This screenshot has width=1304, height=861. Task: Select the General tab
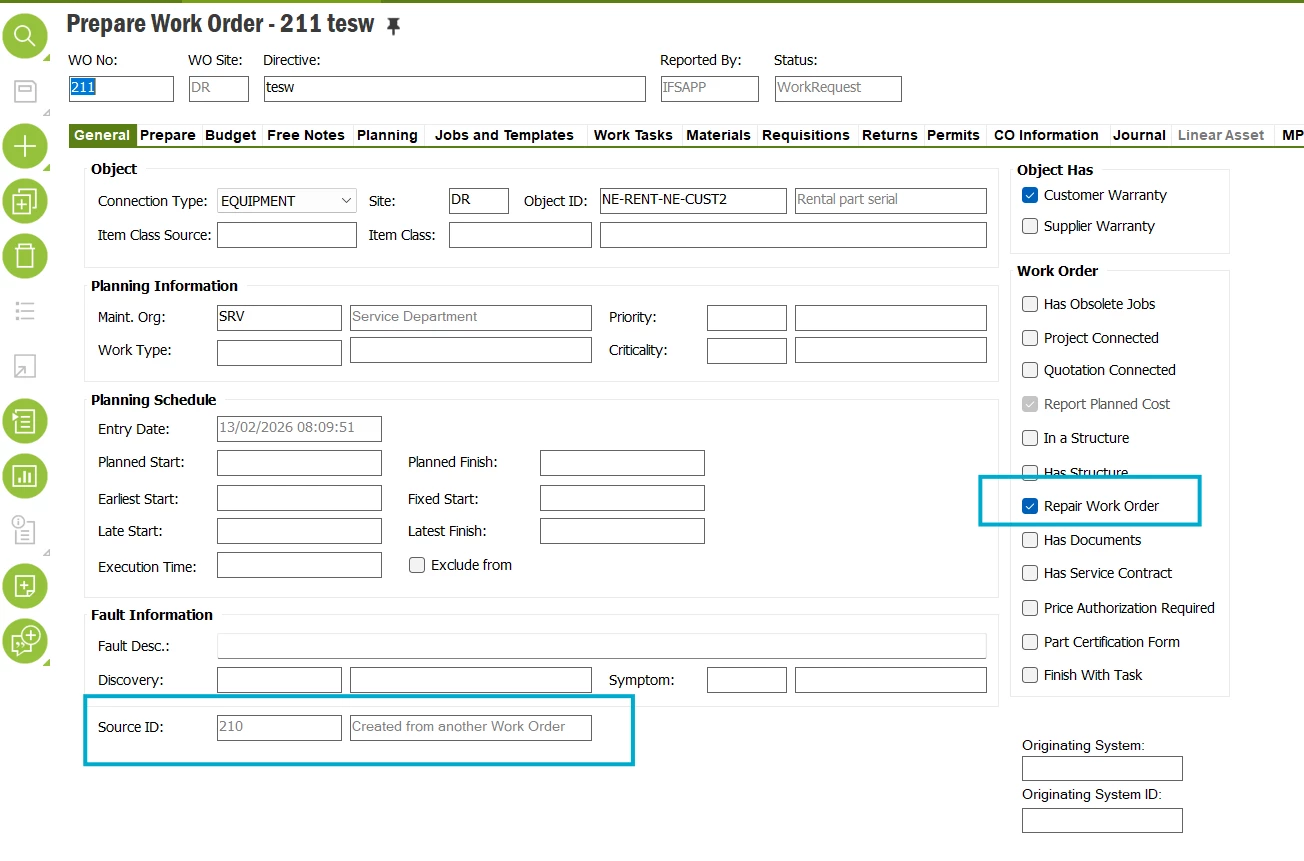pyautogui.click(x=102, y=135)
